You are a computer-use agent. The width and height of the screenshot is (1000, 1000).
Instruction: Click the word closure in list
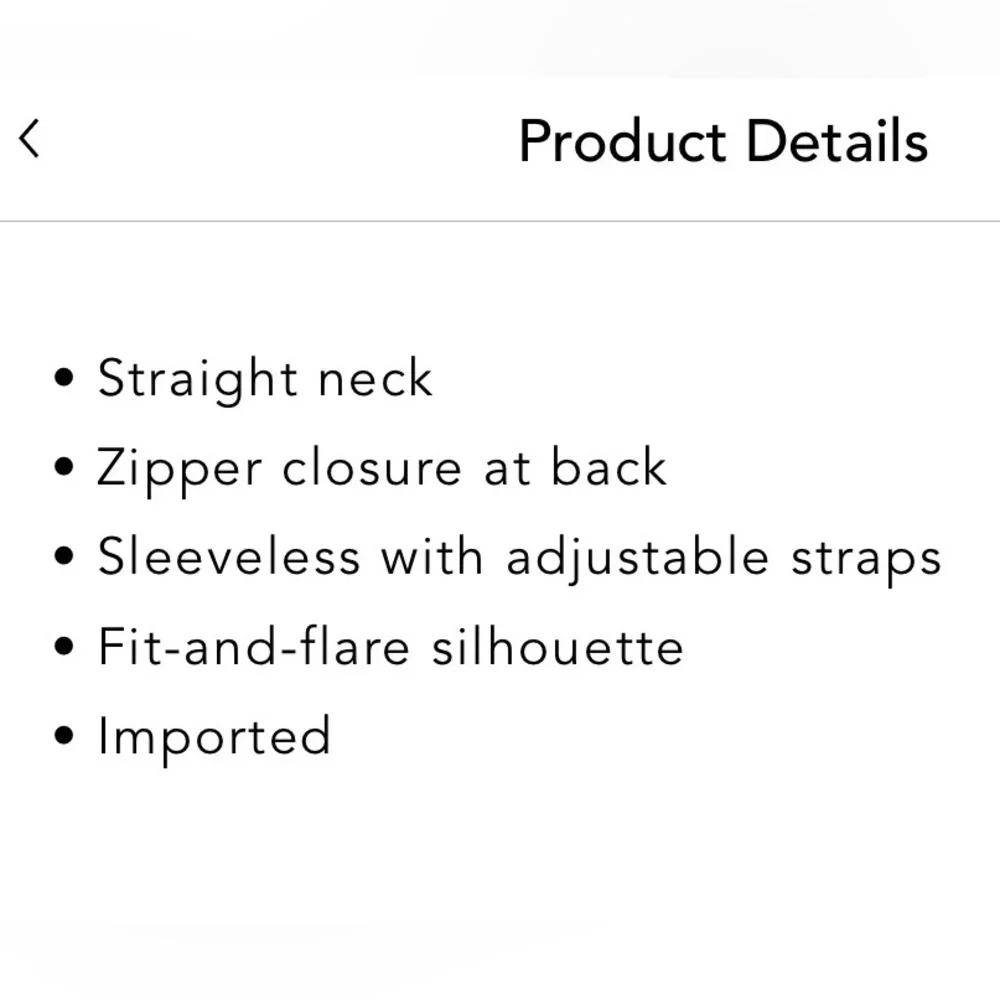pyautogui.click(x=372, y=467)
